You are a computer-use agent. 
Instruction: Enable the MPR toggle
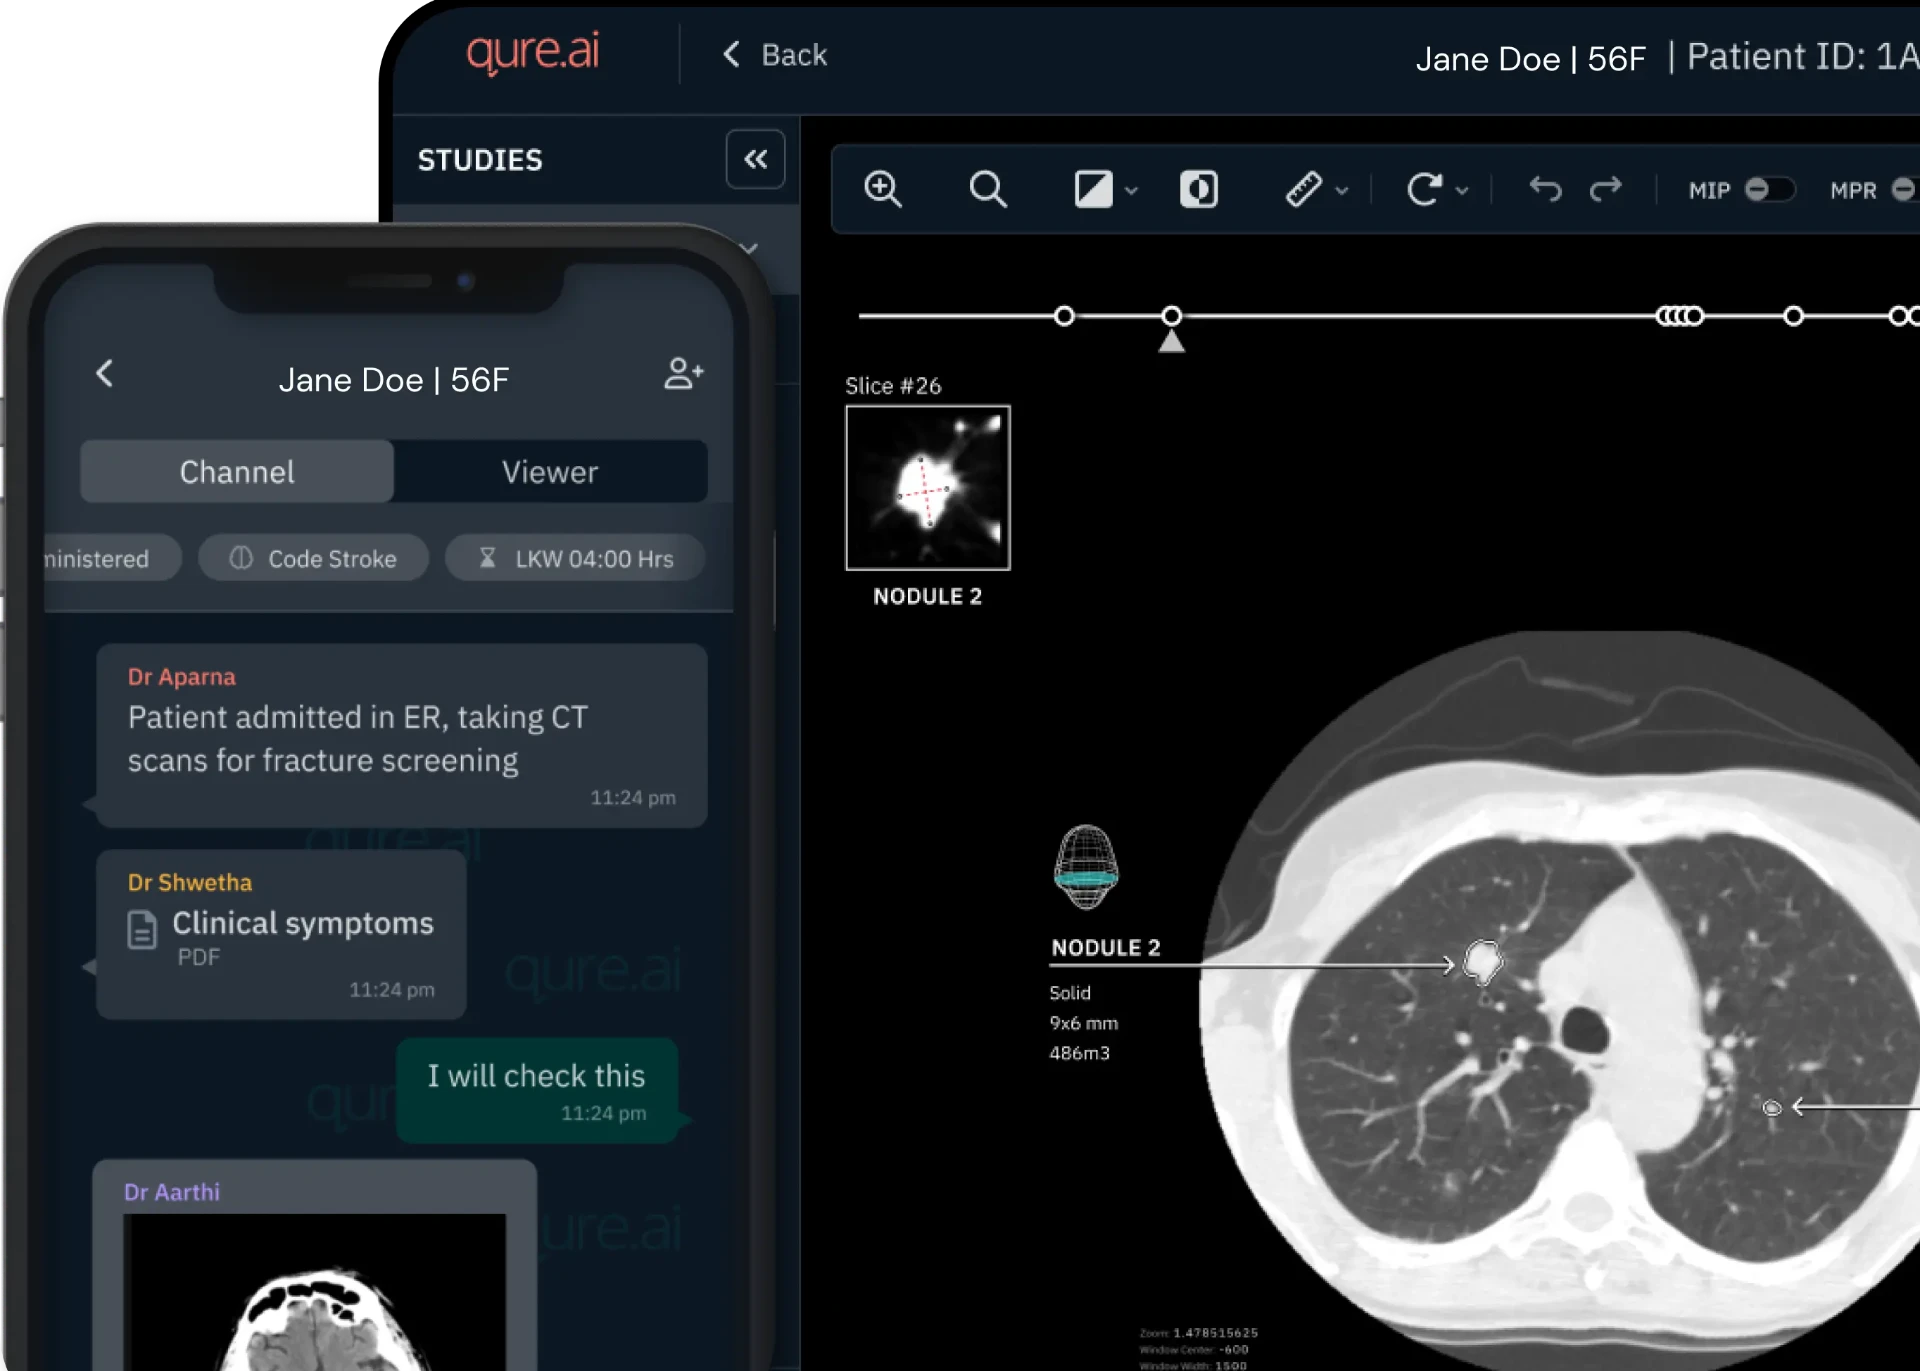pos(1905,189)
